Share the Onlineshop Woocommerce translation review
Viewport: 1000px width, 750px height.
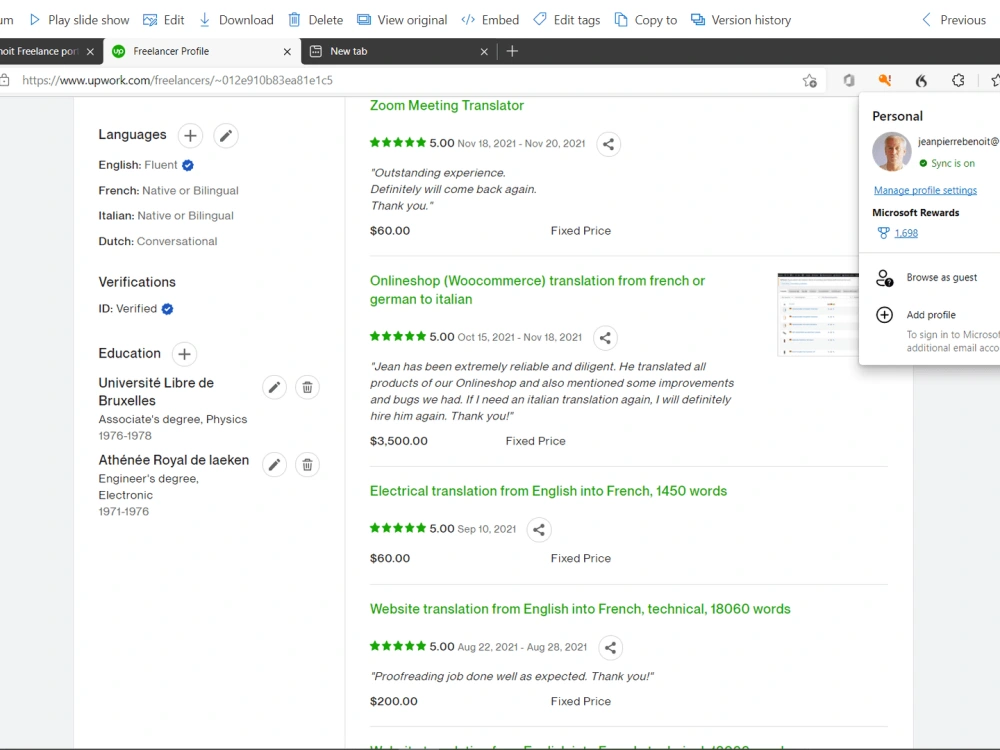click(605, 338)
